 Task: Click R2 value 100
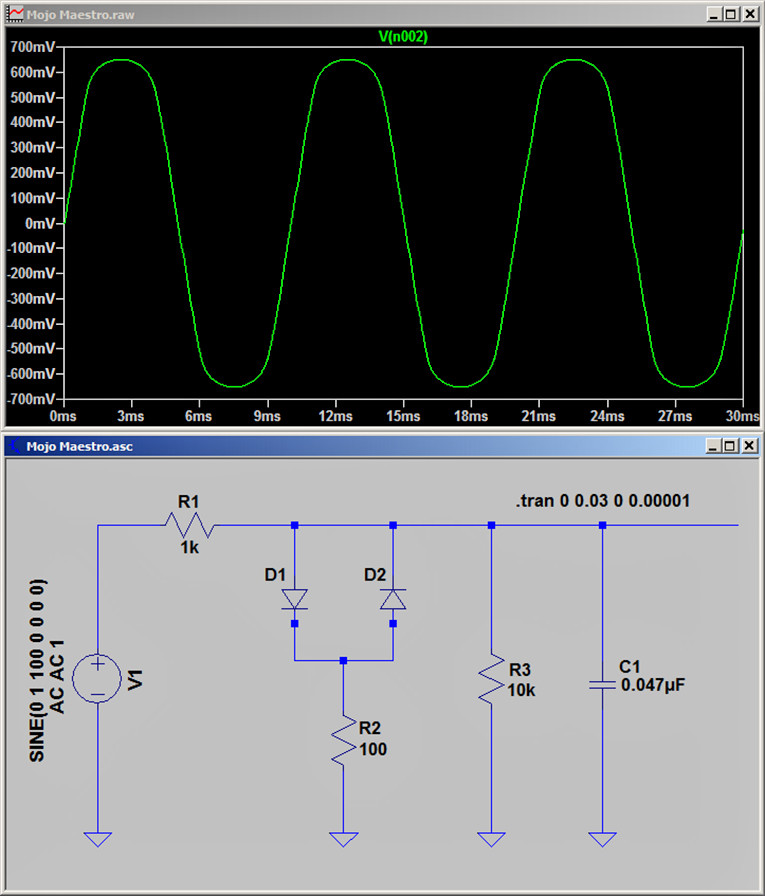pos(373,749)
